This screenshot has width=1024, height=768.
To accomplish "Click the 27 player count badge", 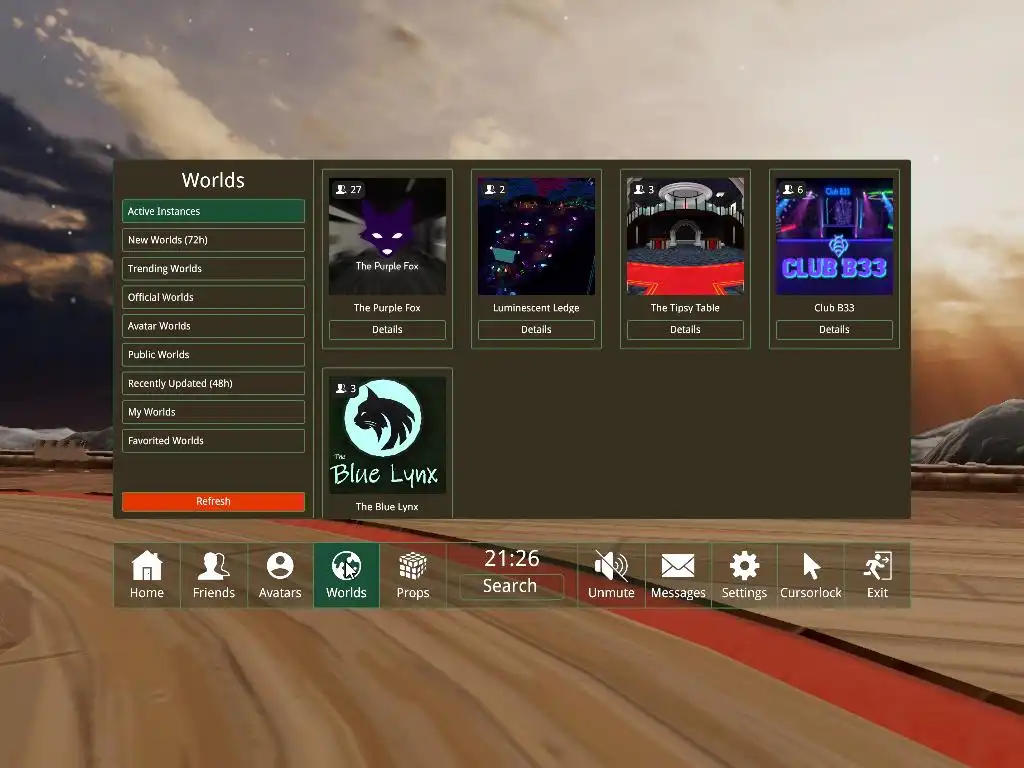I will click(348, 189).
